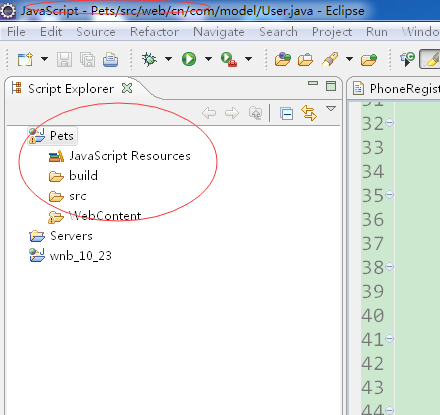Image resolution: width=440 pixels, height=415 pixels.
Task: Click the green Run button
Action: pyautogui.click(x=189, y=59)
